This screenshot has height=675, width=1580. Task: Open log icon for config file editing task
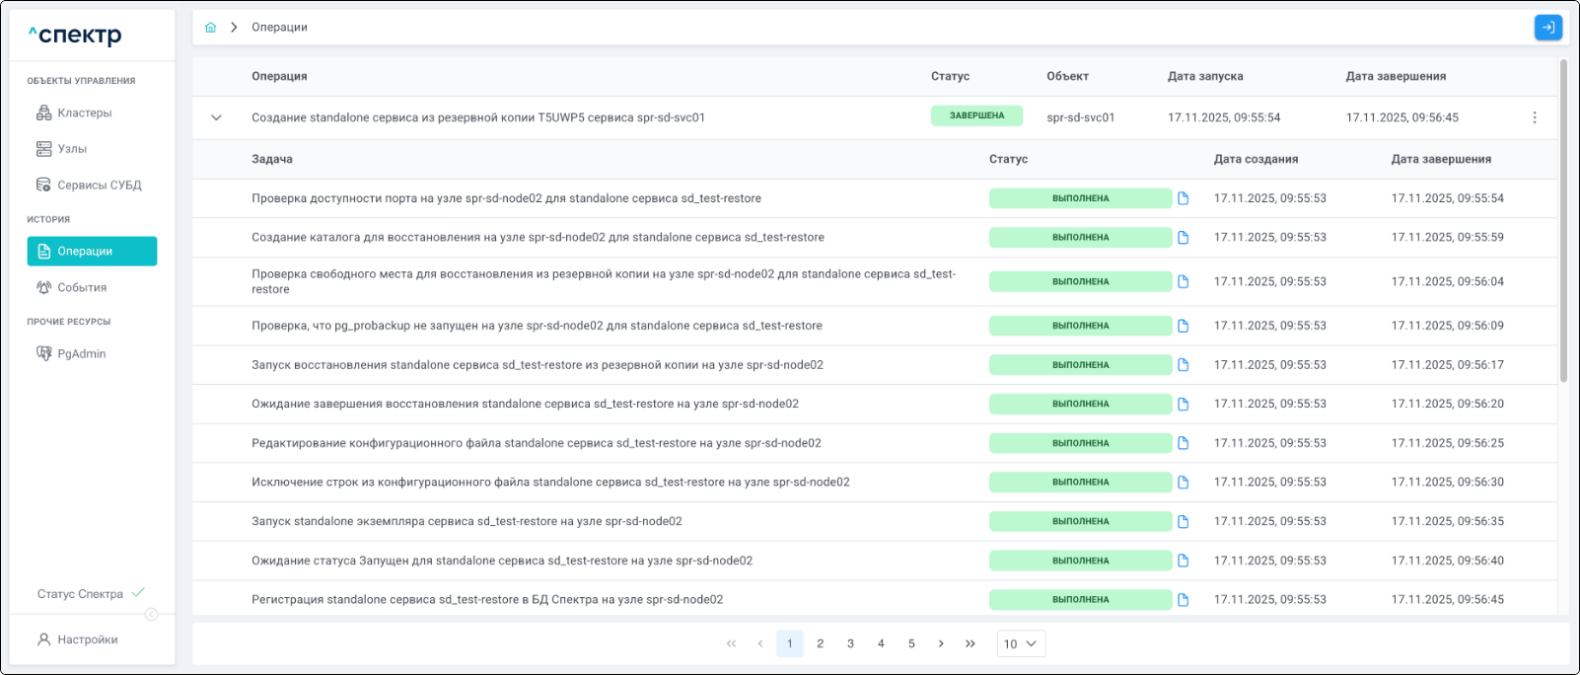pos(1183,443)
